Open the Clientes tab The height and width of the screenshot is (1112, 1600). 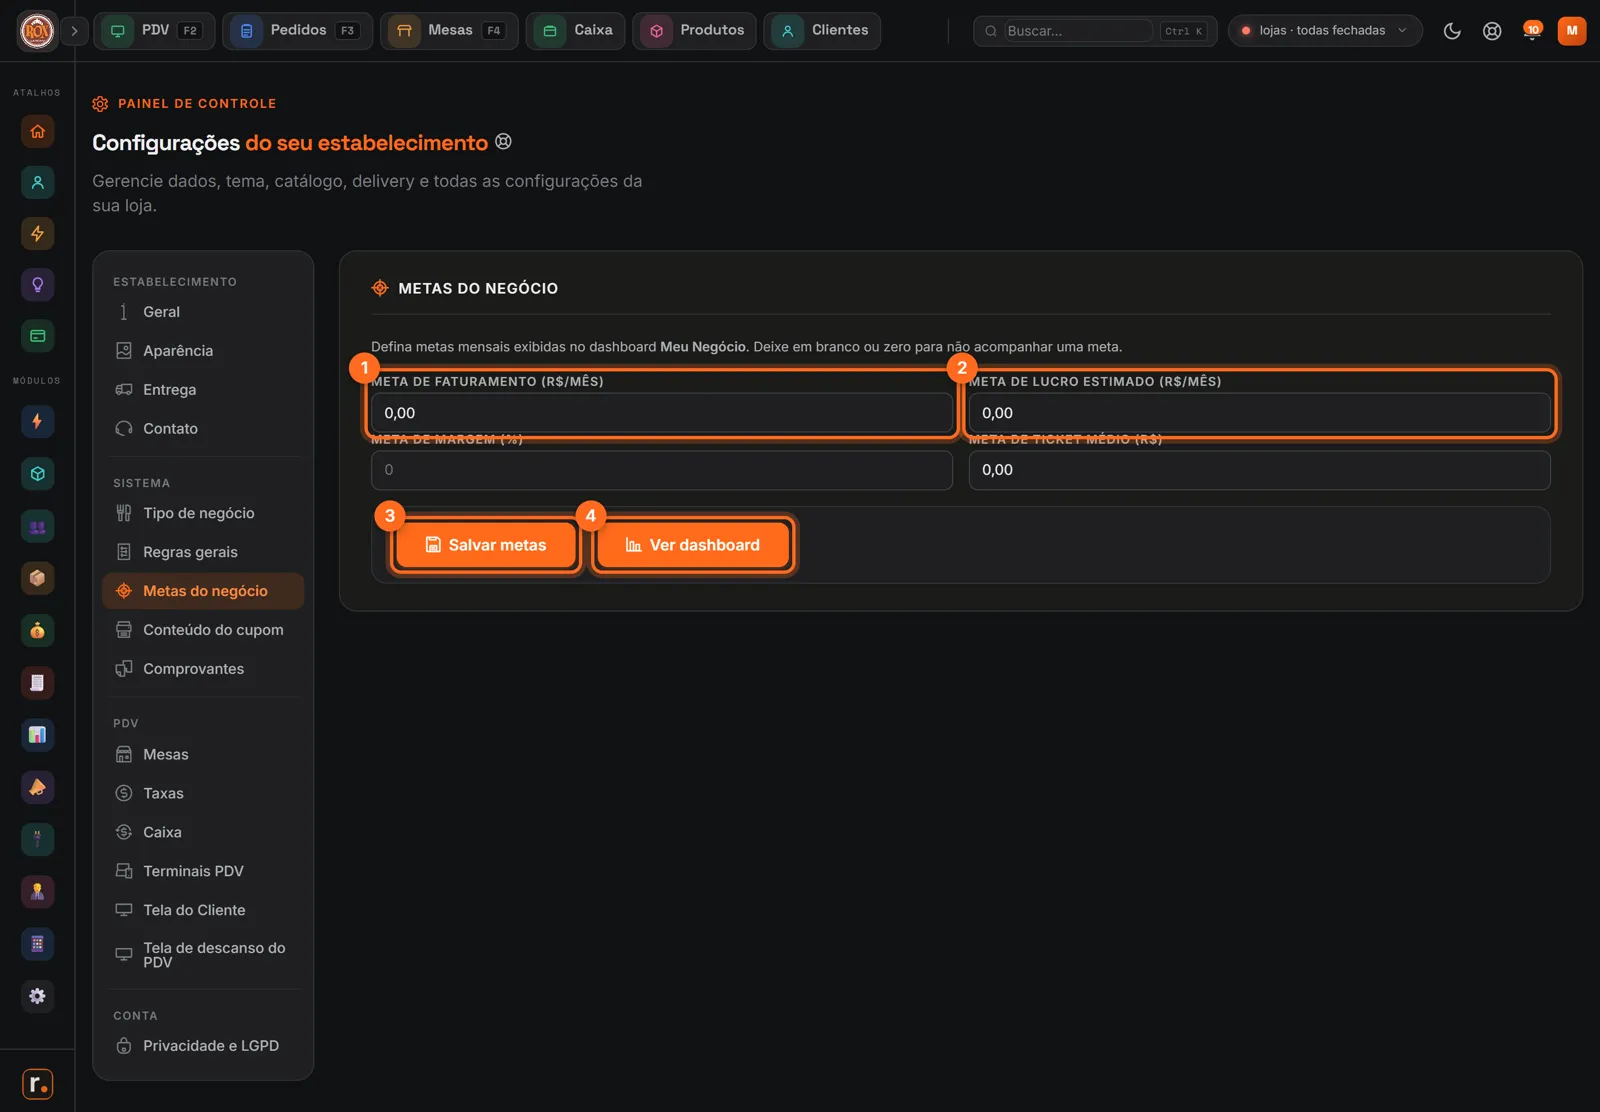[822, 31]
